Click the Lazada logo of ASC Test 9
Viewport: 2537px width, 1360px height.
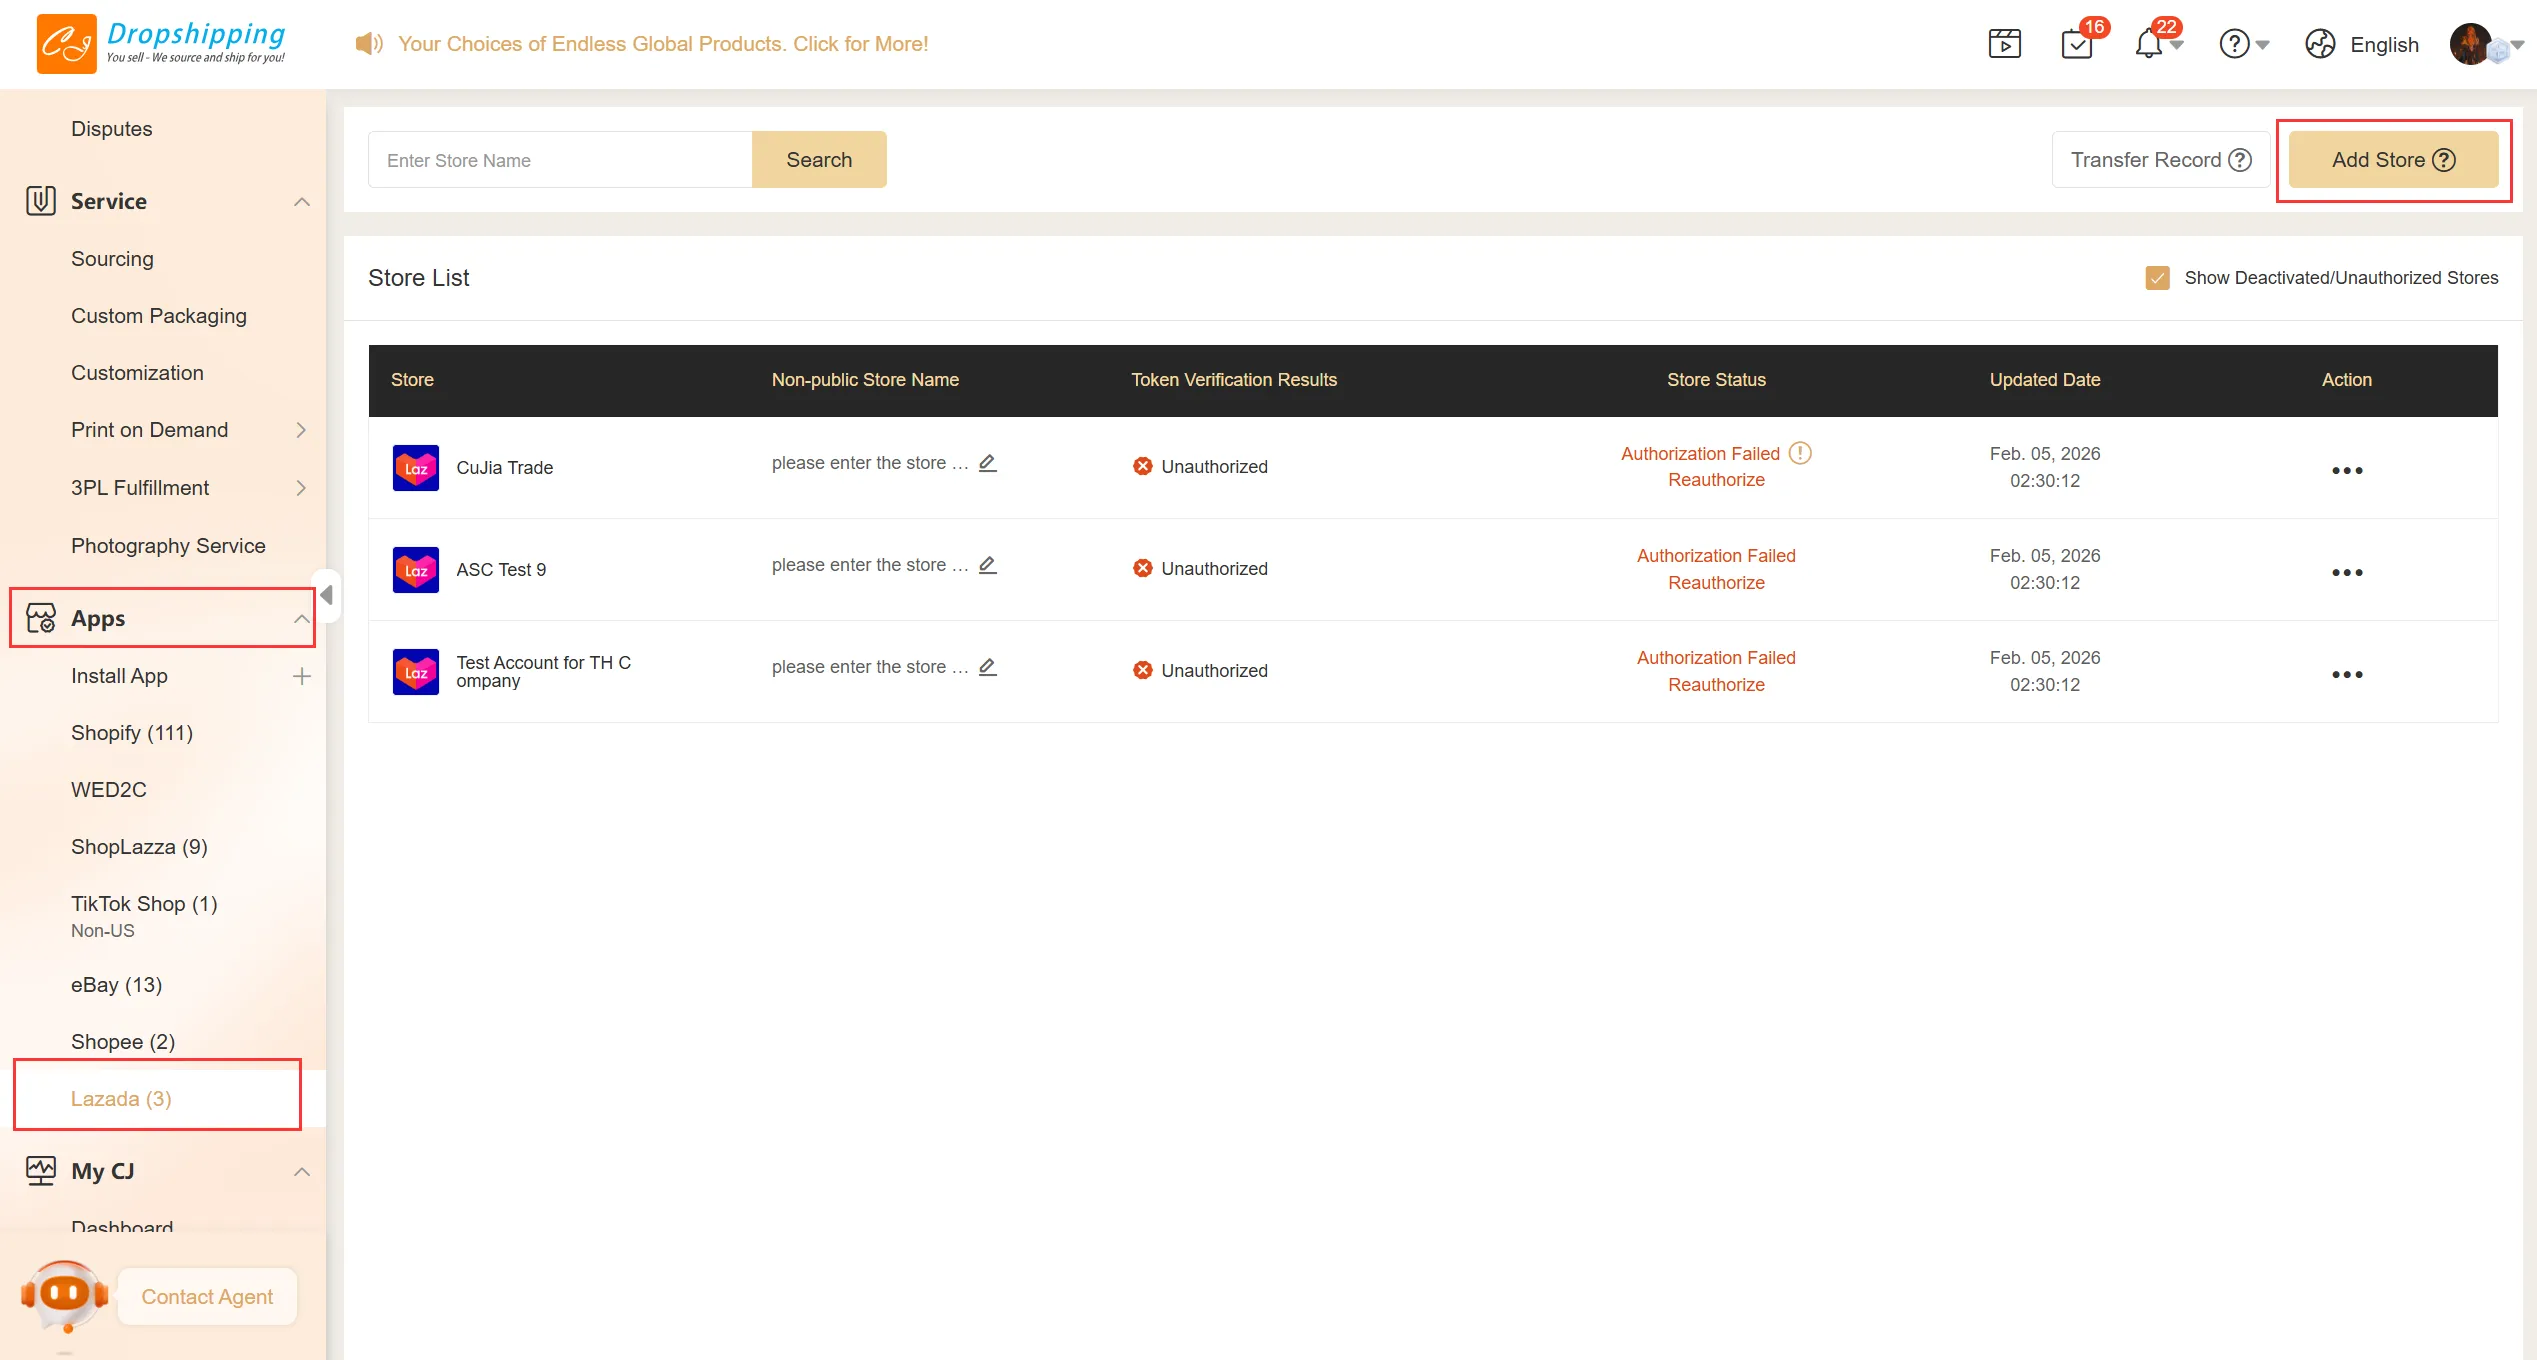point(415,570)
